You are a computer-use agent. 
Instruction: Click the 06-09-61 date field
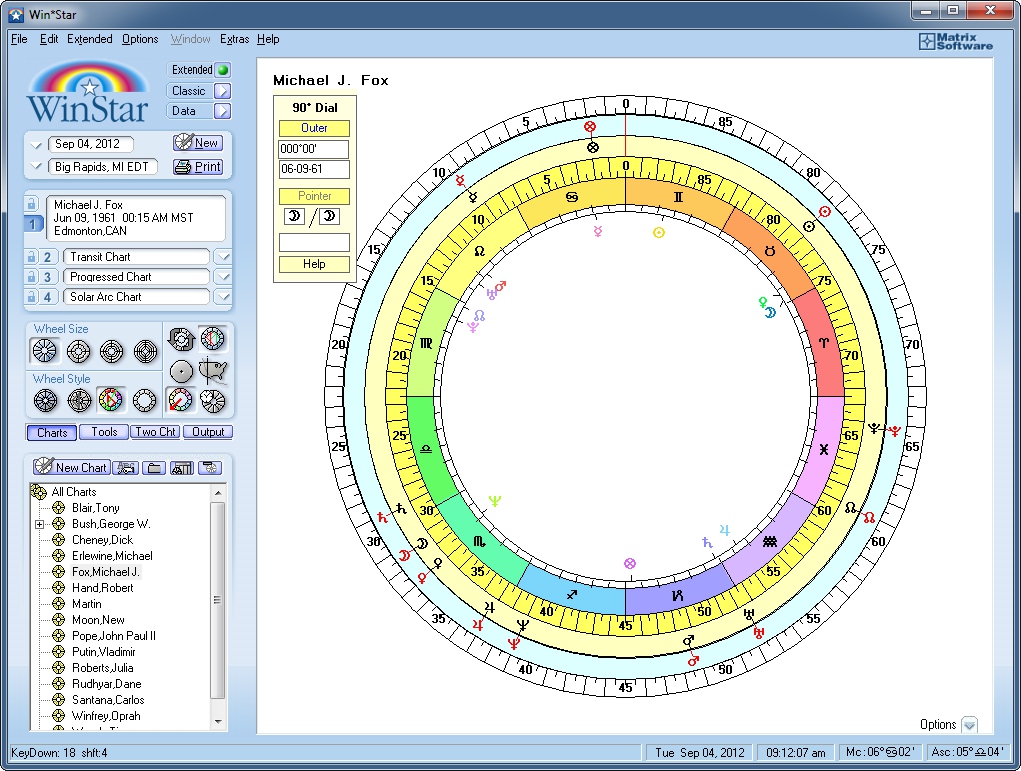[313, 169]
